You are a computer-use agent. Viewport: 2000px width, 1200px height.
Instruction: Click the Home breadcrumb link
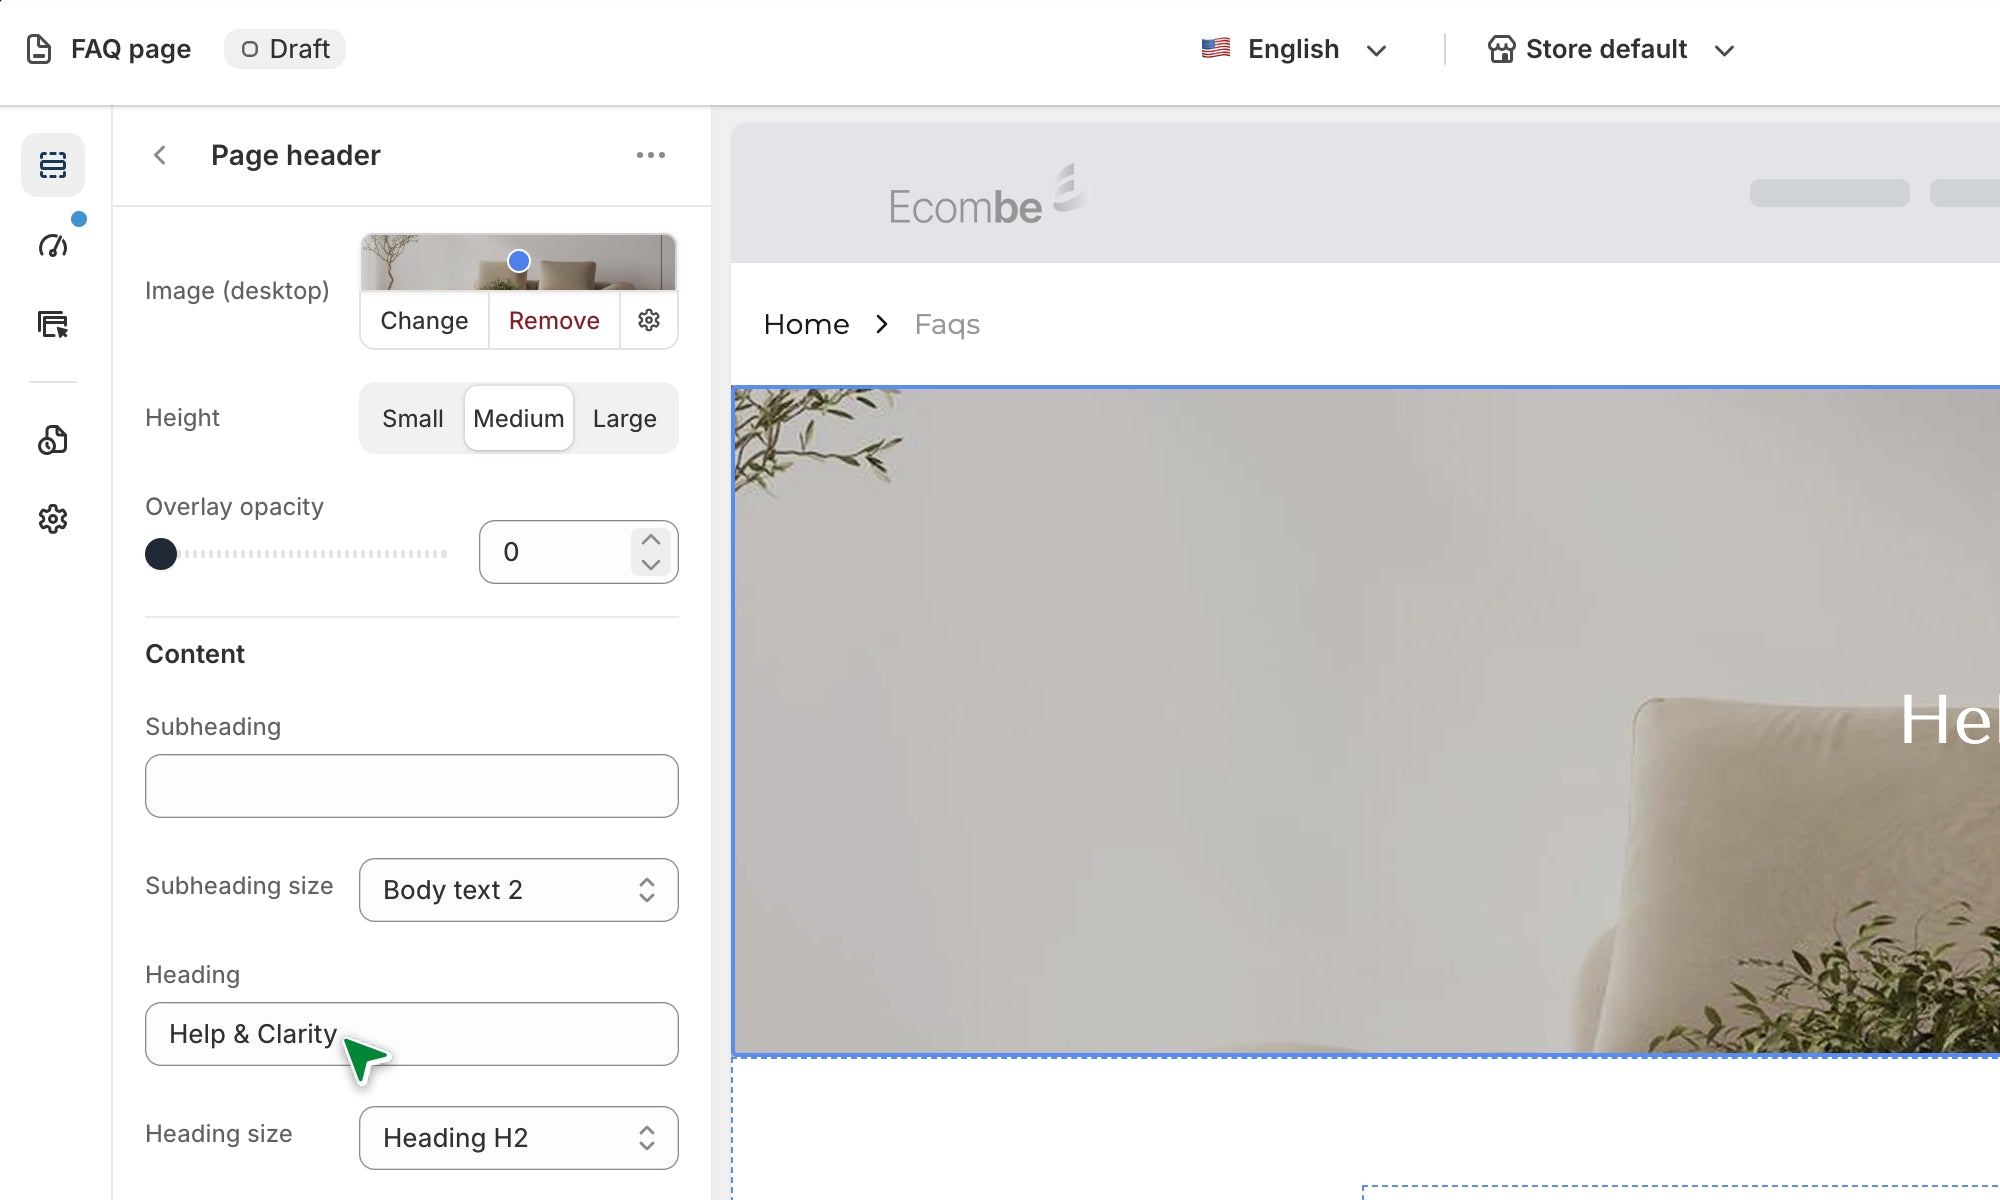pos(806,324)
